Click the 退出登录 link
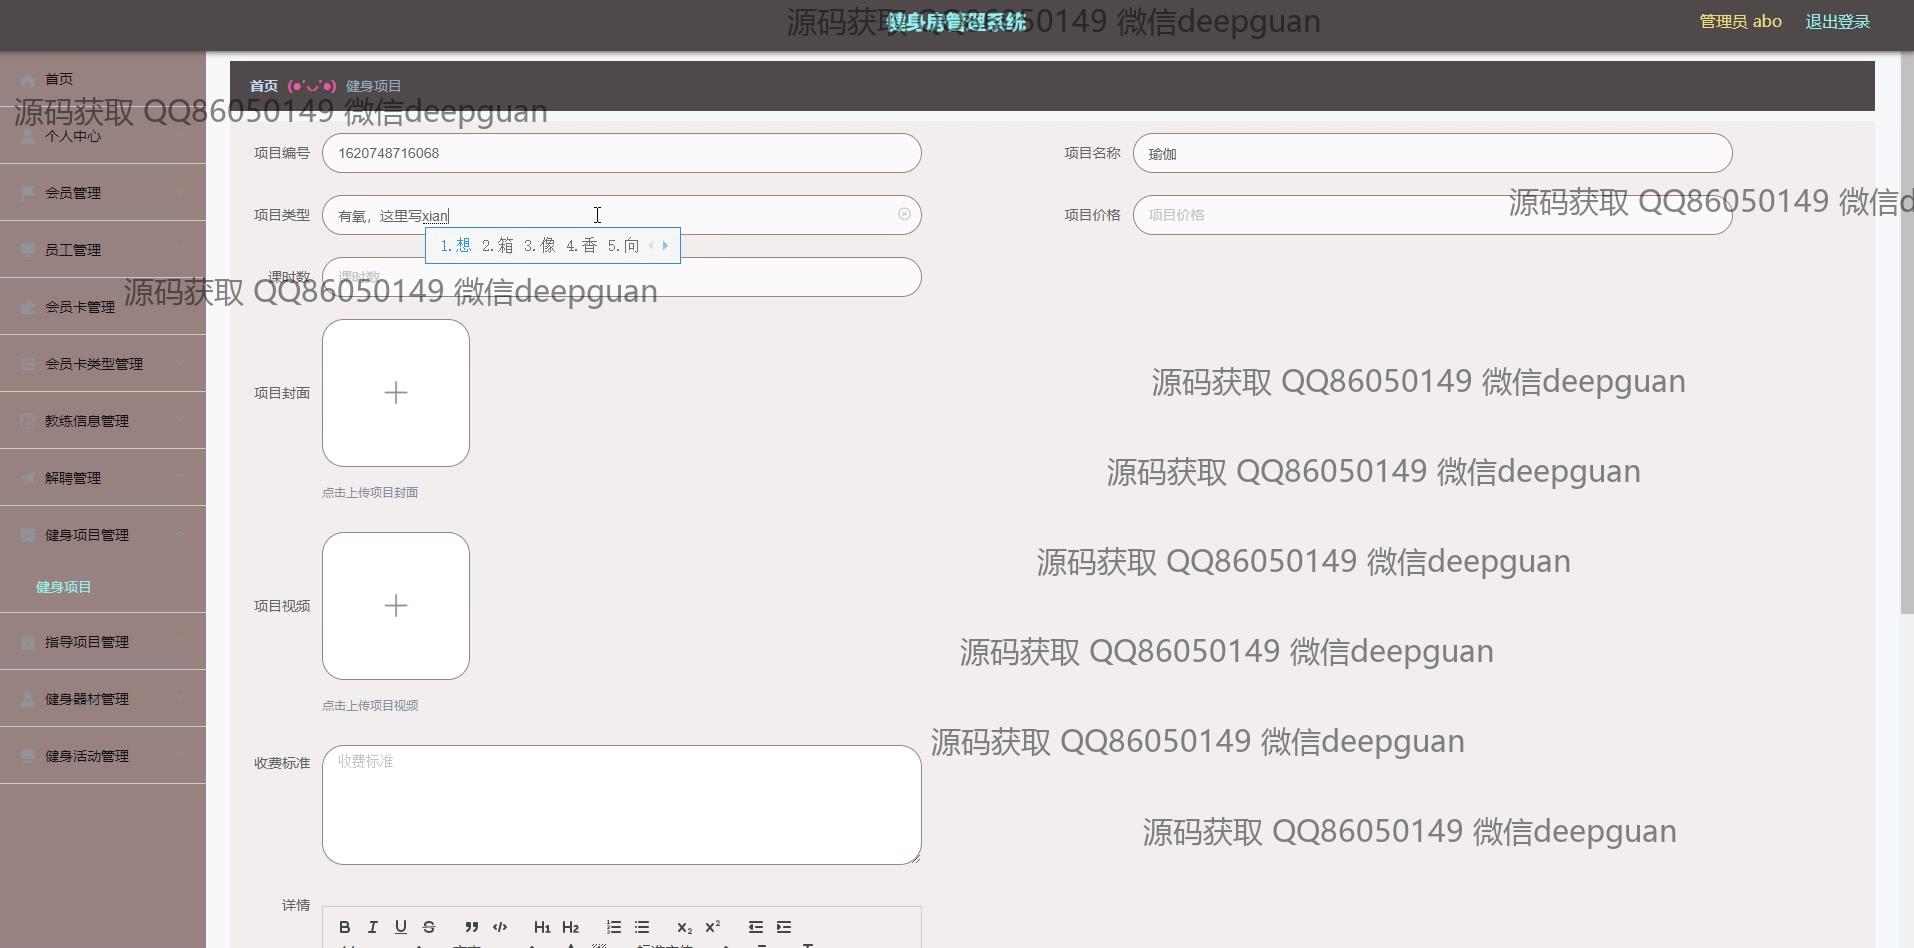 [1837, 21]
